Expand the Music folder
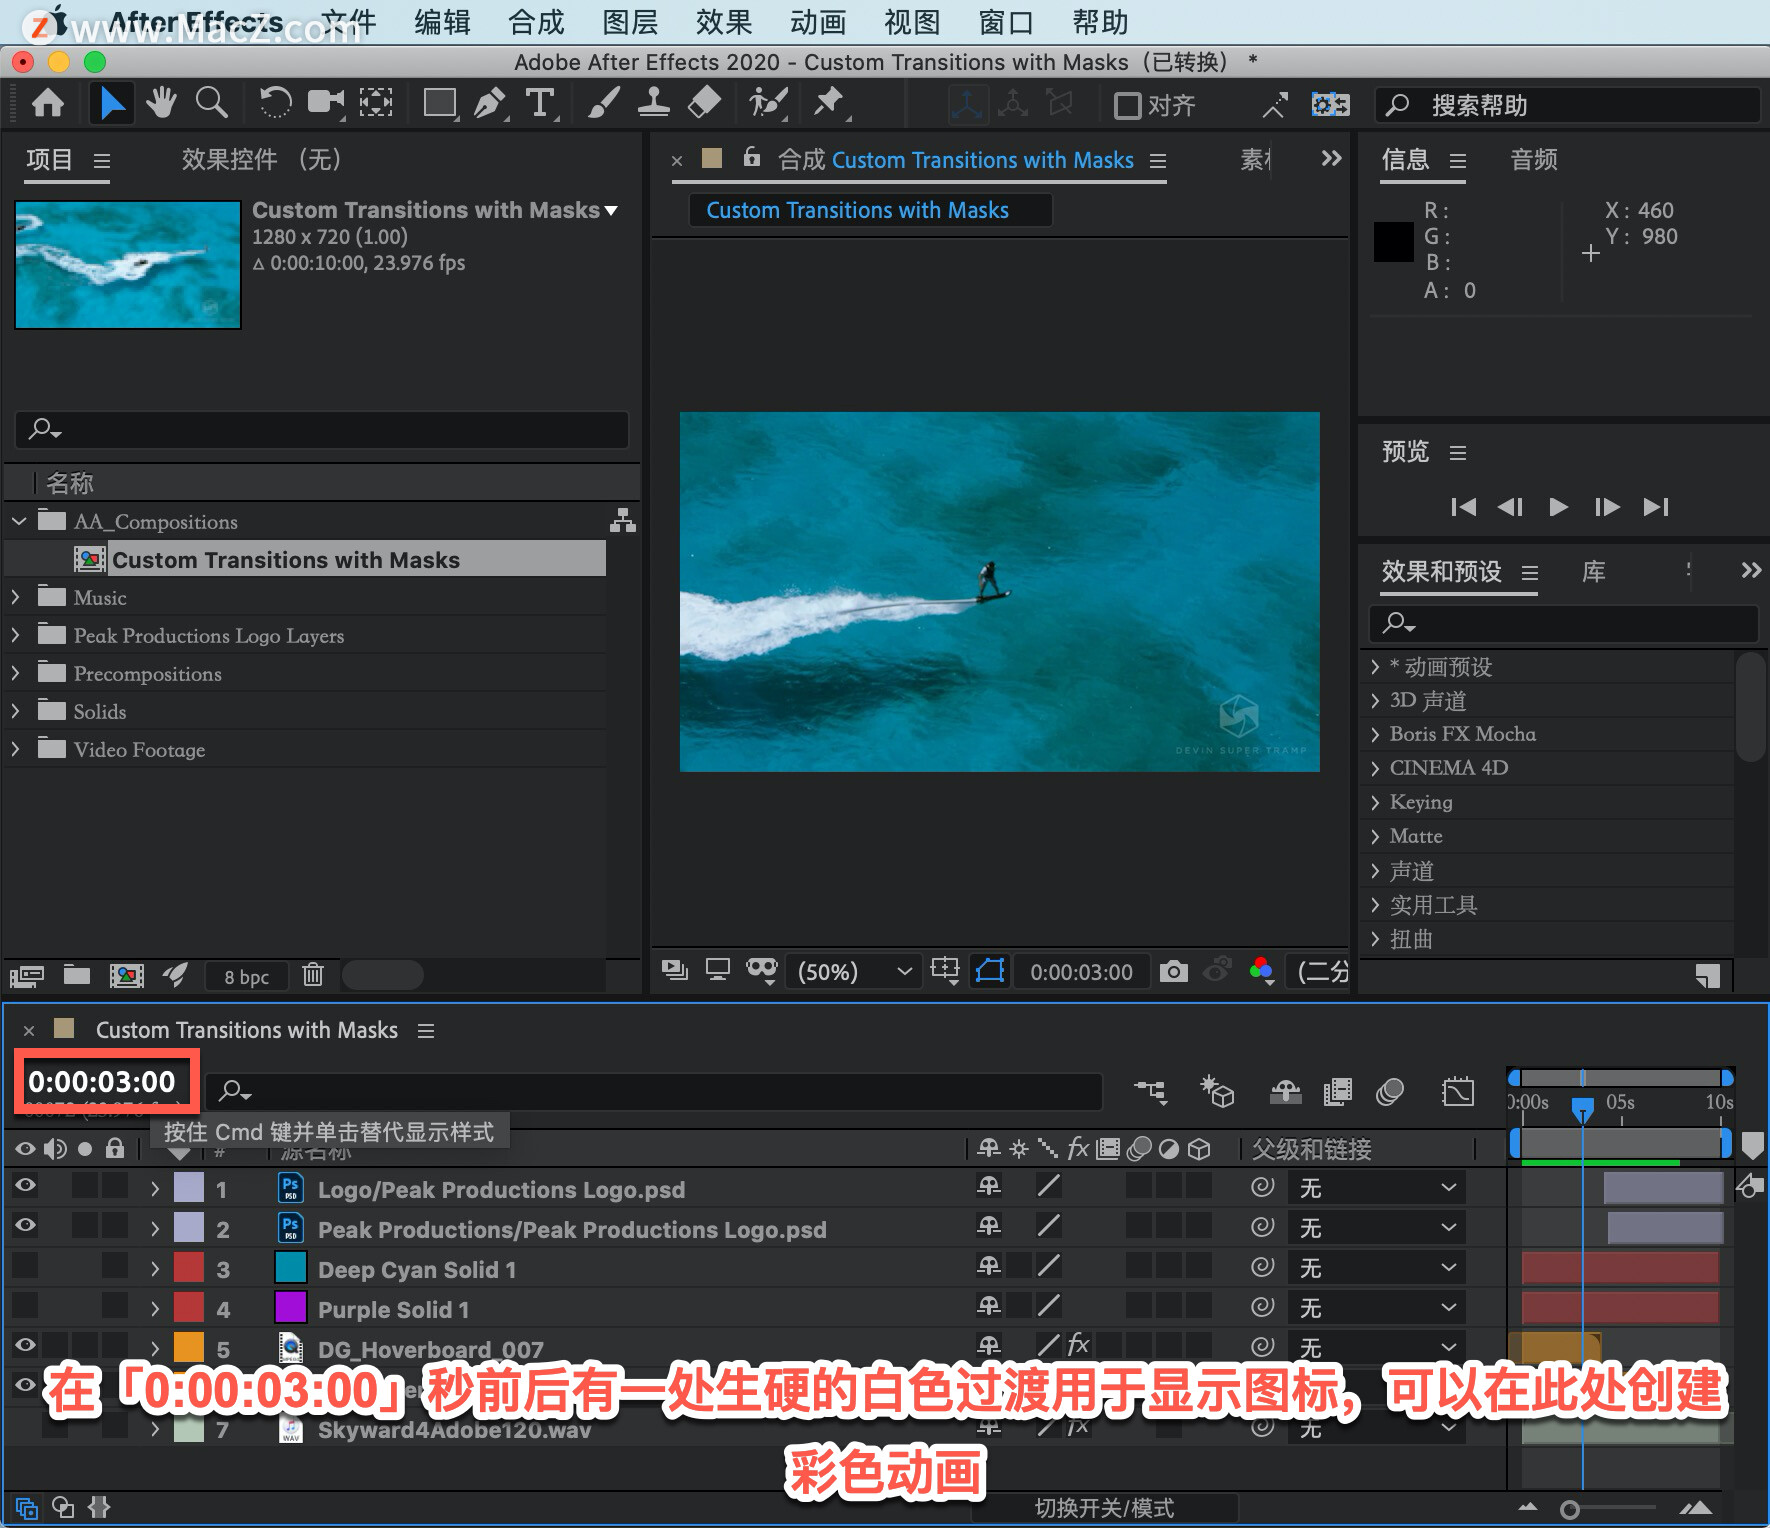 [x=16, y=597]
